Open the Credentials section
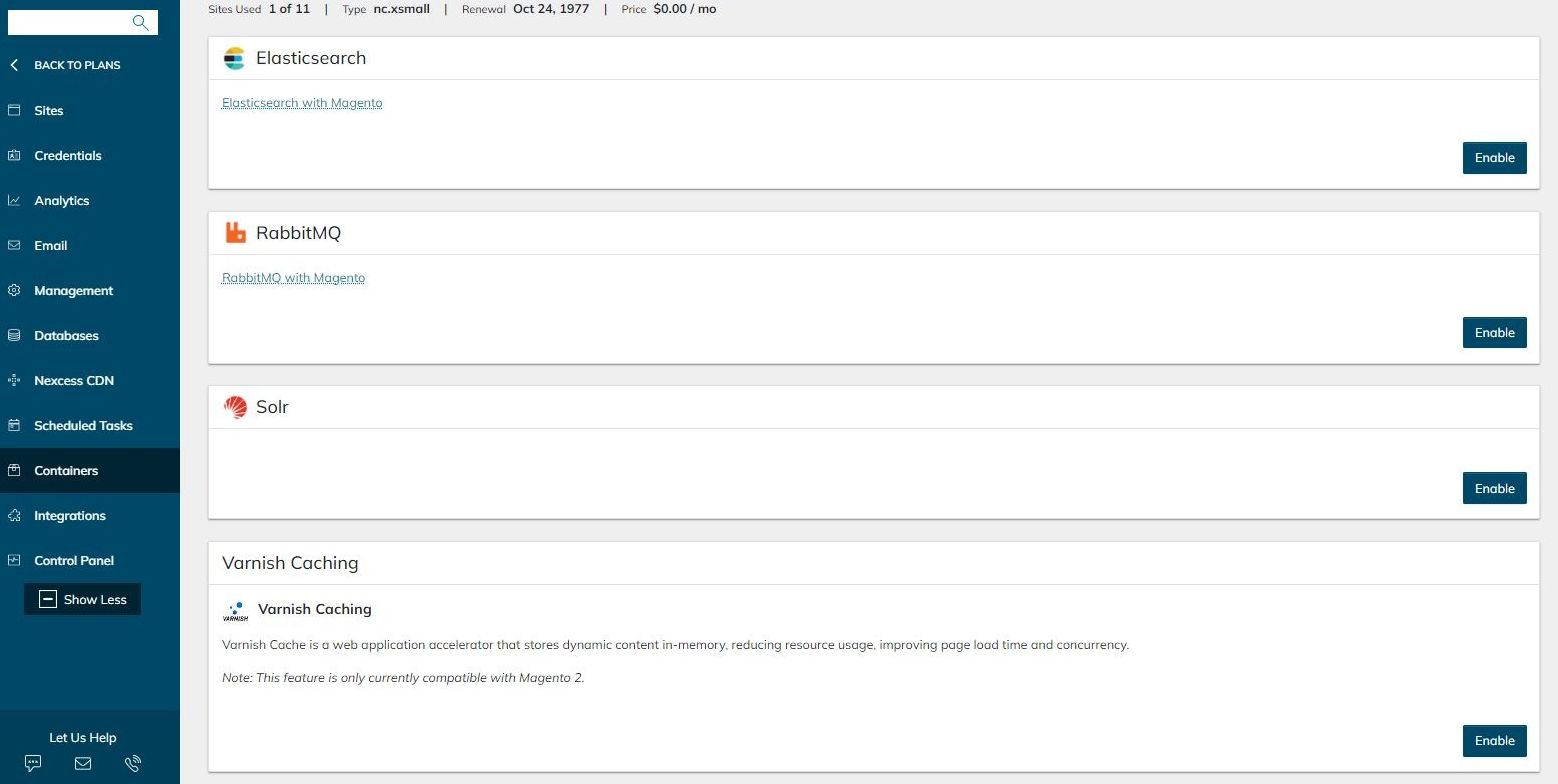Viewport: 1558px width, 784px height. click(90, 155)
